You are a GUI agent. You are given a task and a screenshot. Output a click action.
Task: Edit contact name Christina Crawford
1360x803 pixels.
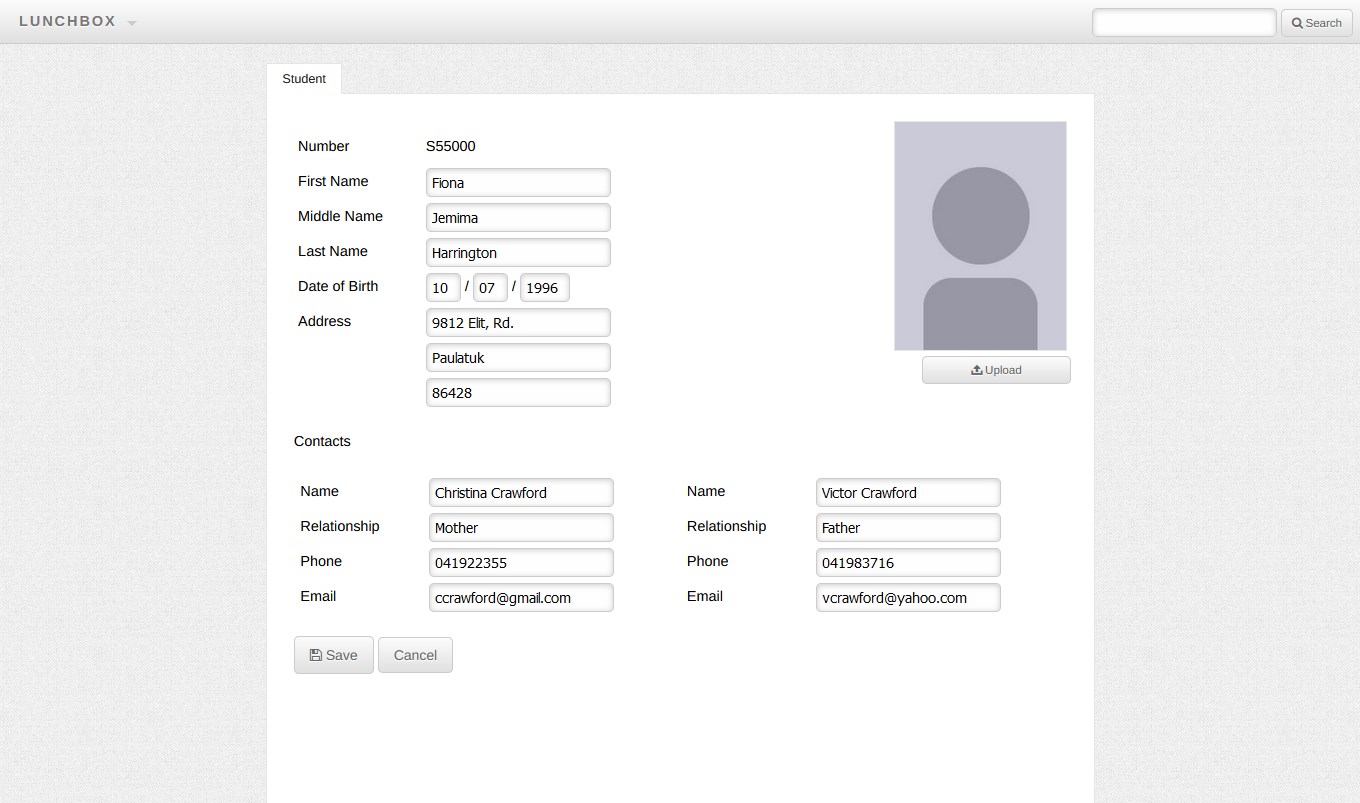click(x=521, y=493)
